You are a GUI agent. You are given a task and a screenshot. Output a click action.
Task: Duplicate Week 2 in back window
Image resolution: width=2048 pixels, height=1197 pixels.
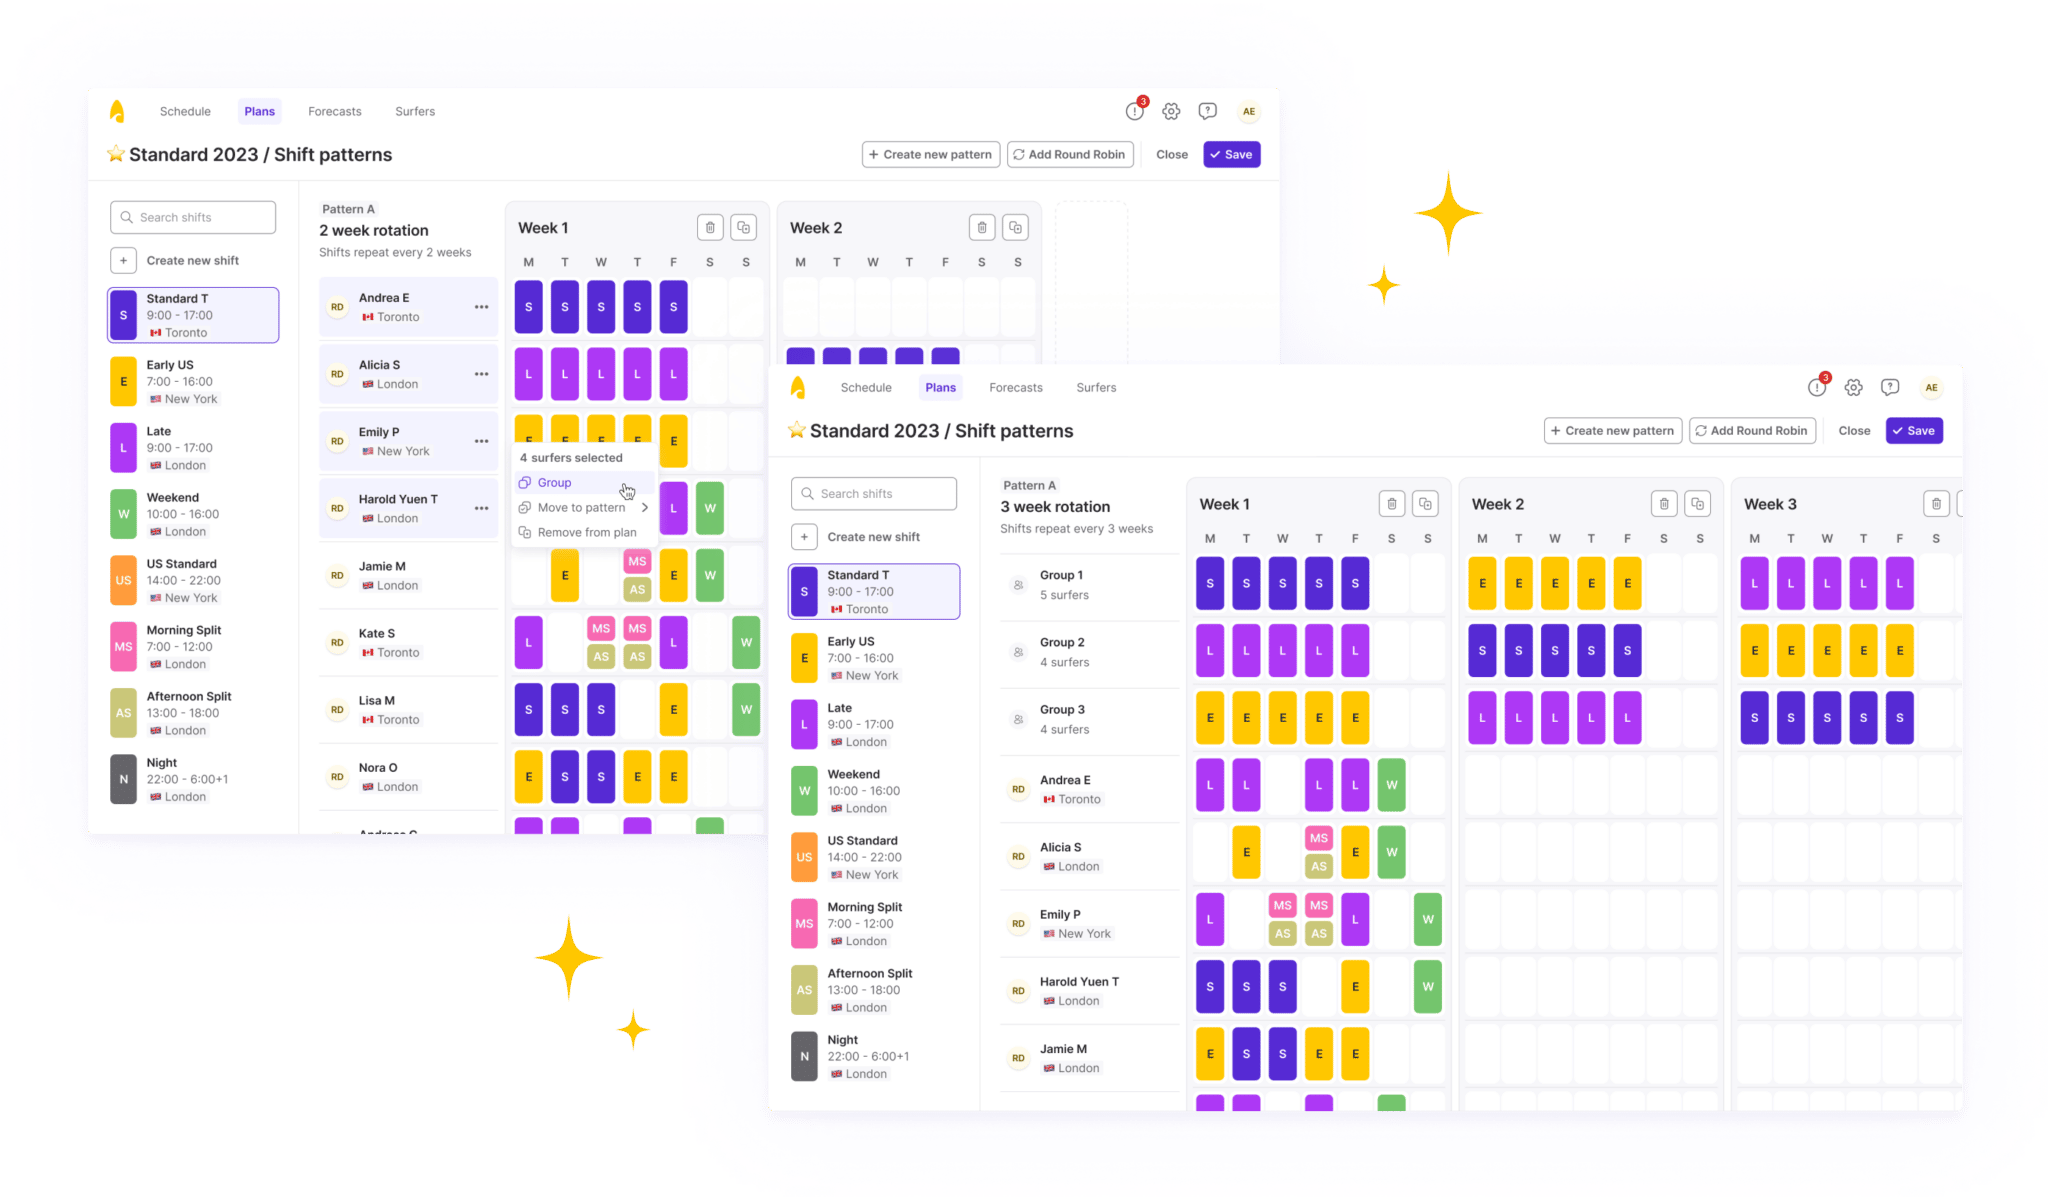point(1015,227)
